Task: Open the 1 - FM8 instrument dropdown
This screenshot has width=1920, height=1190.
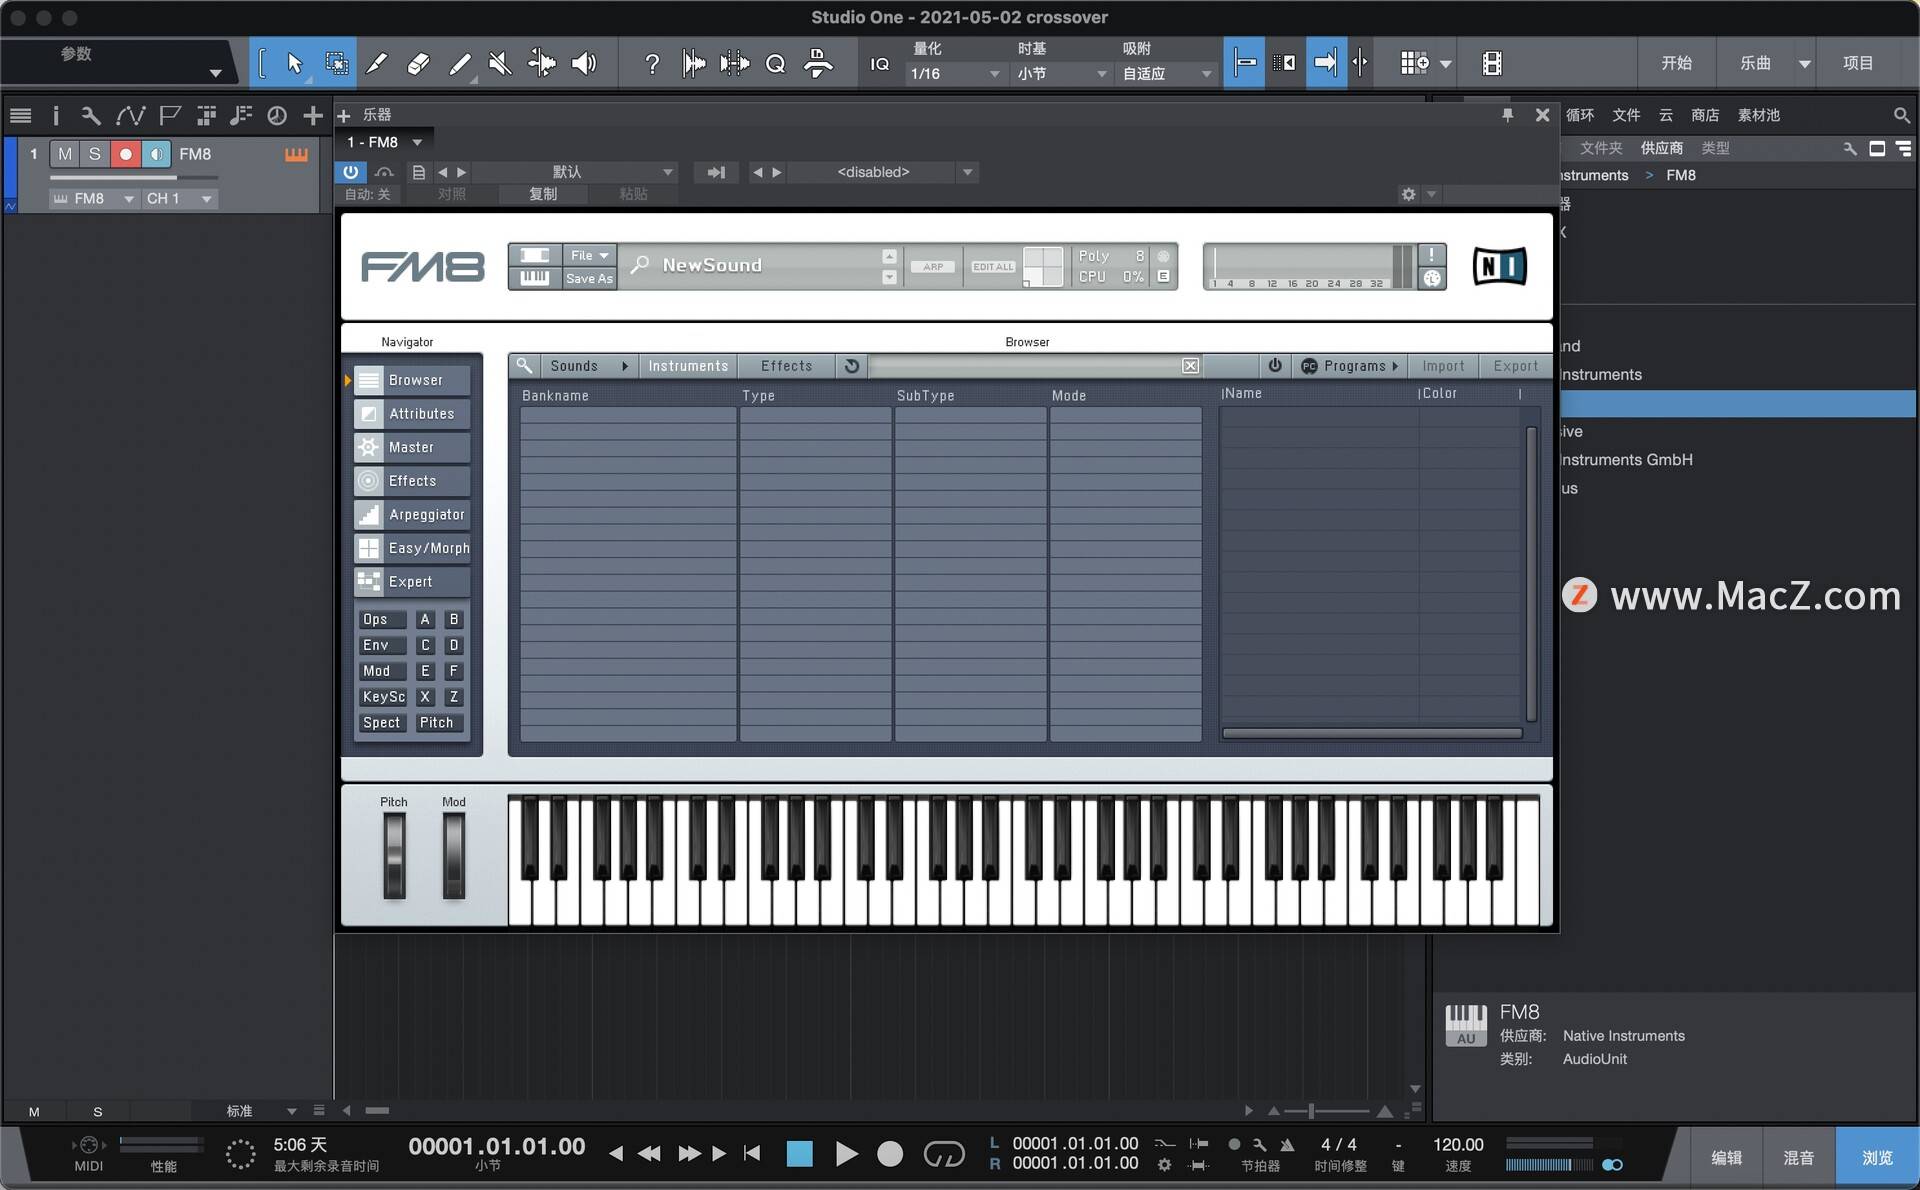Action: pos(386,142)
